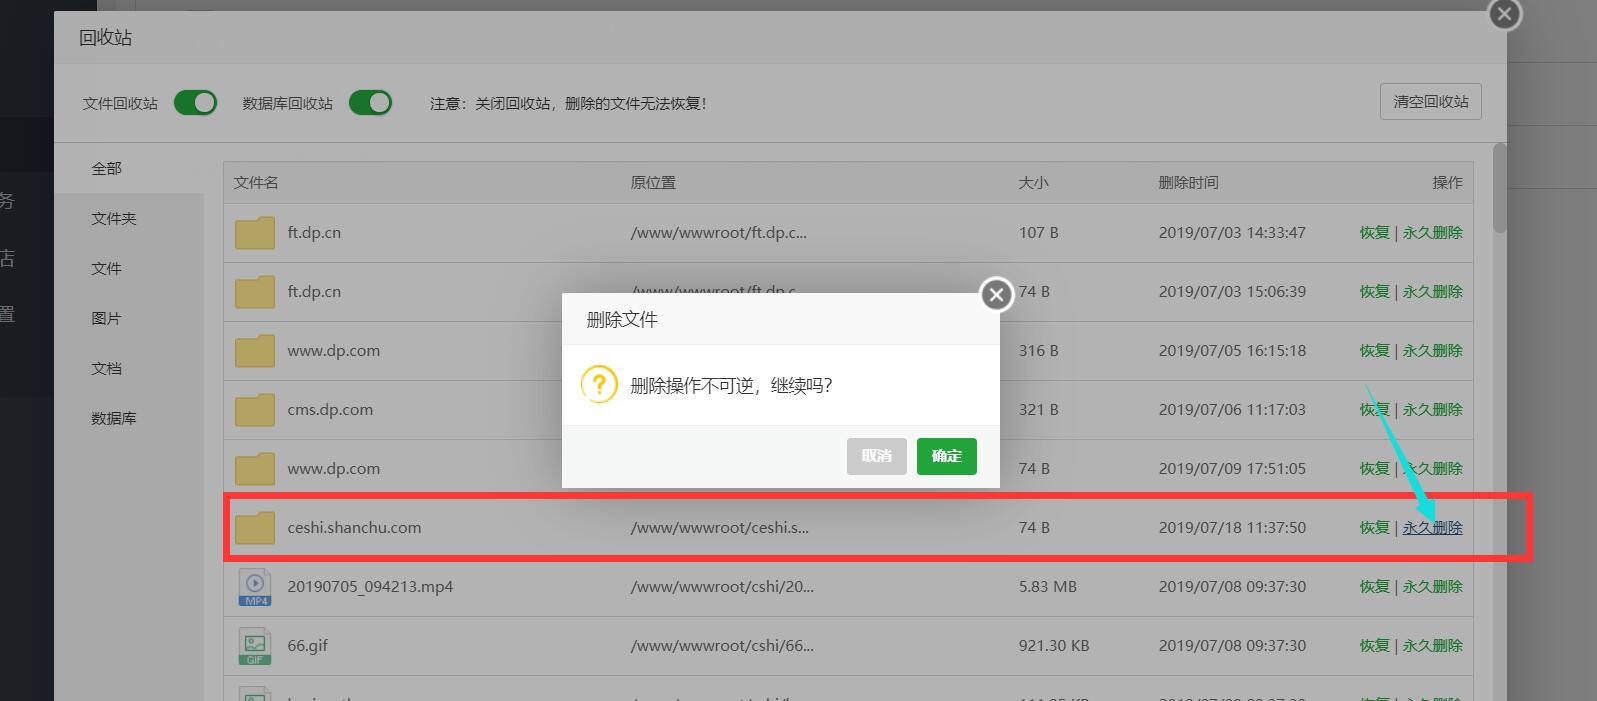Click folder icon of ft.dp.cn 74 B row

point(255,291)
